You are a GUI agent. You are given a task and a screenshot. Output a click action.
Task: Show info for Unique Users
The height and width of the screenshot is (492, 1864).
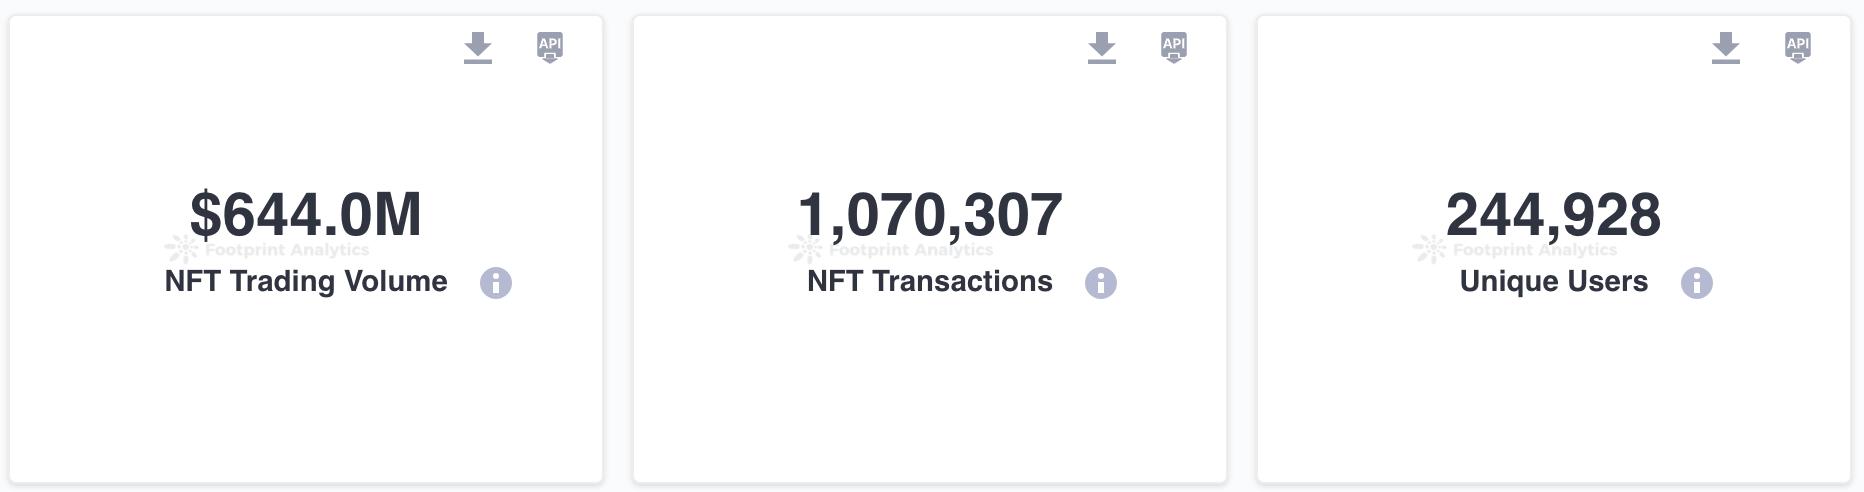click(x=1697, y=283)
